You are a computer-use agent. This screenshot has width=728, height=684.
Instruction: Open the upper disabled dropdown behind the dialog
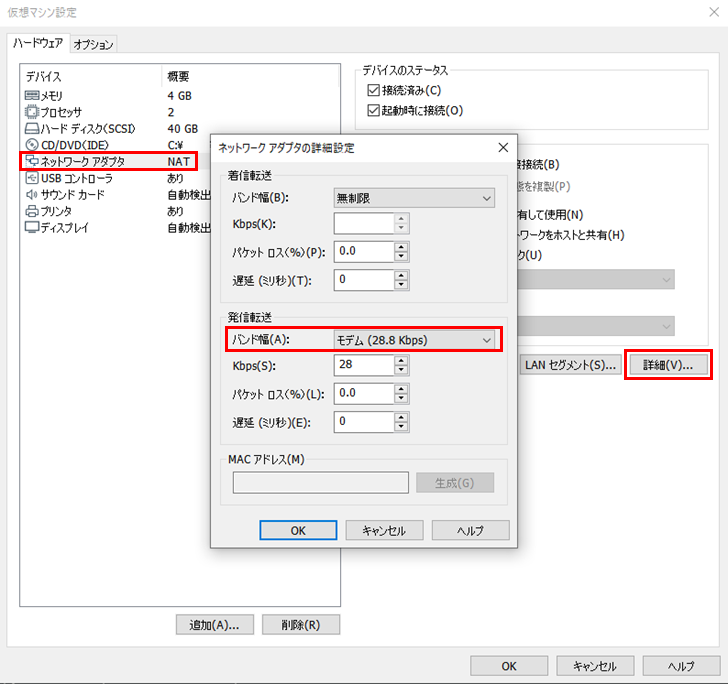(596, 280)
